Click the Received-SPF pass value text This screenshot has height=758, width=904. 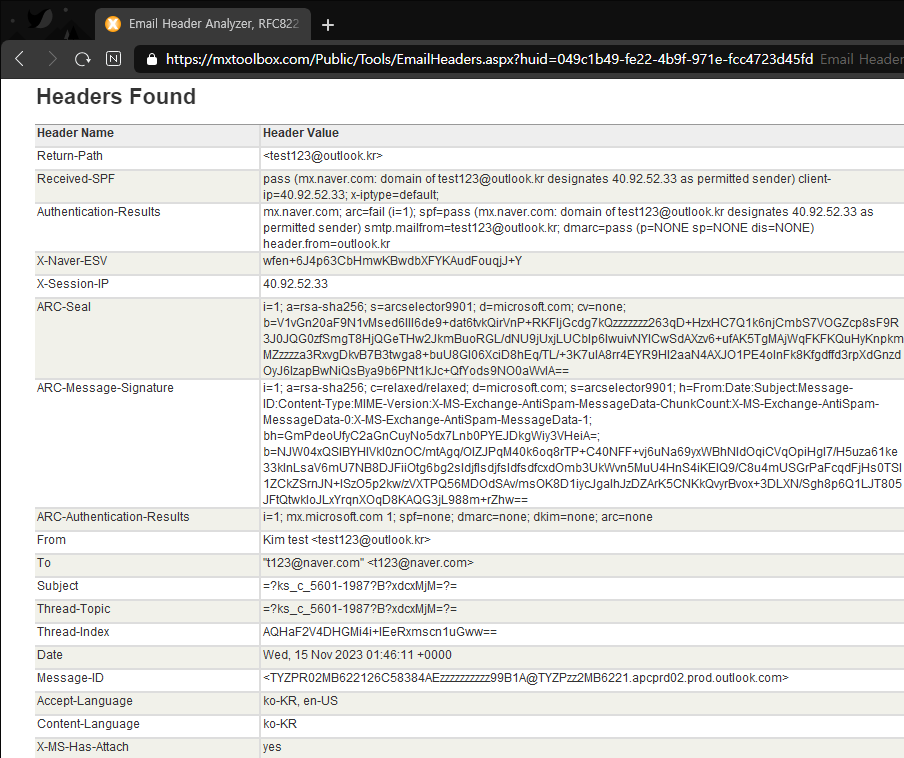coord(547,187)
